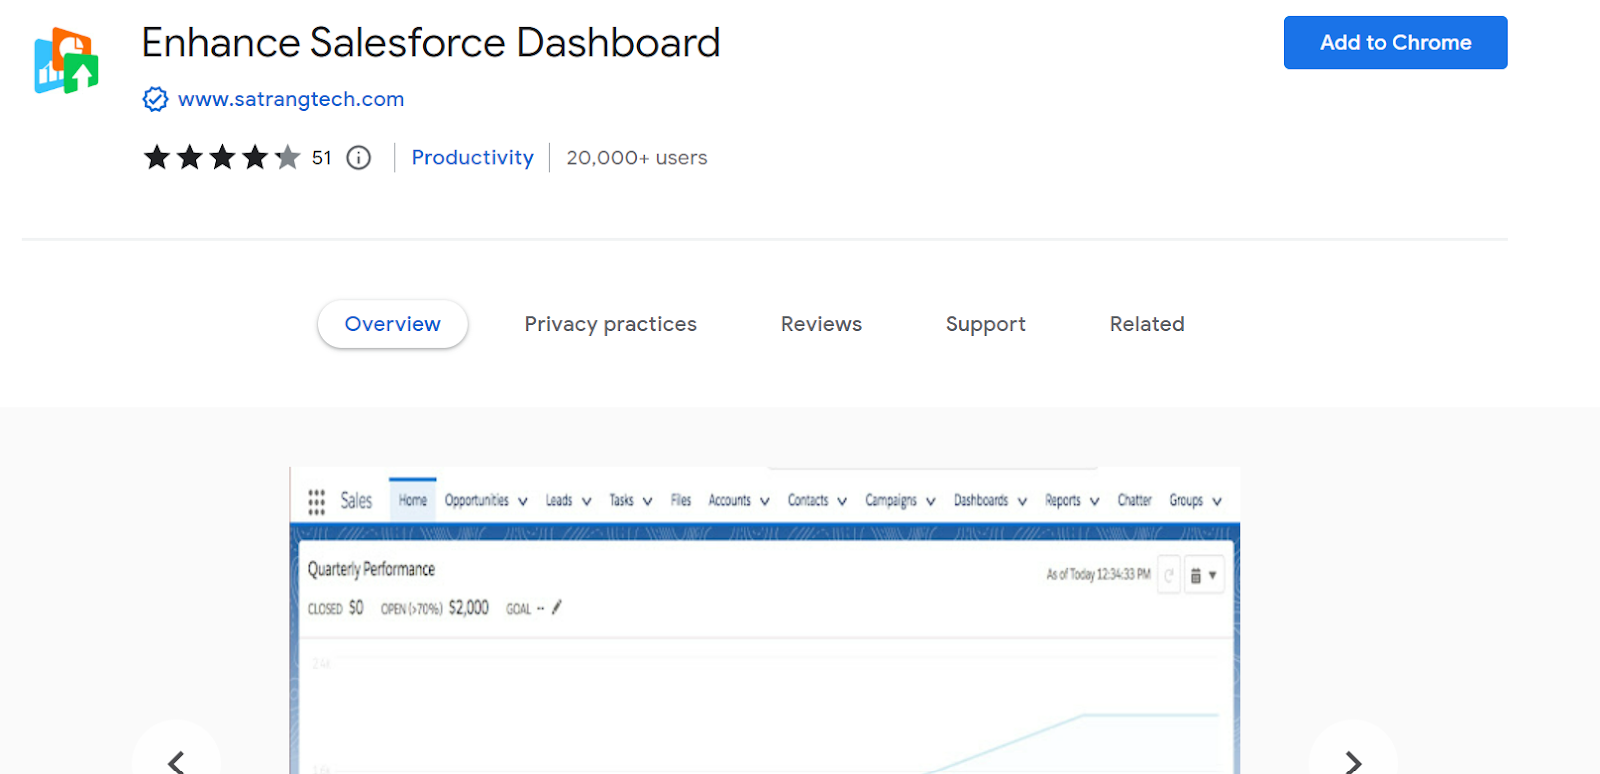The width and height of the screenshot is (1600, 774).
Task: Open the calendar dropdown in Quarterly Performance
Action: click(x=1204, y=575)
